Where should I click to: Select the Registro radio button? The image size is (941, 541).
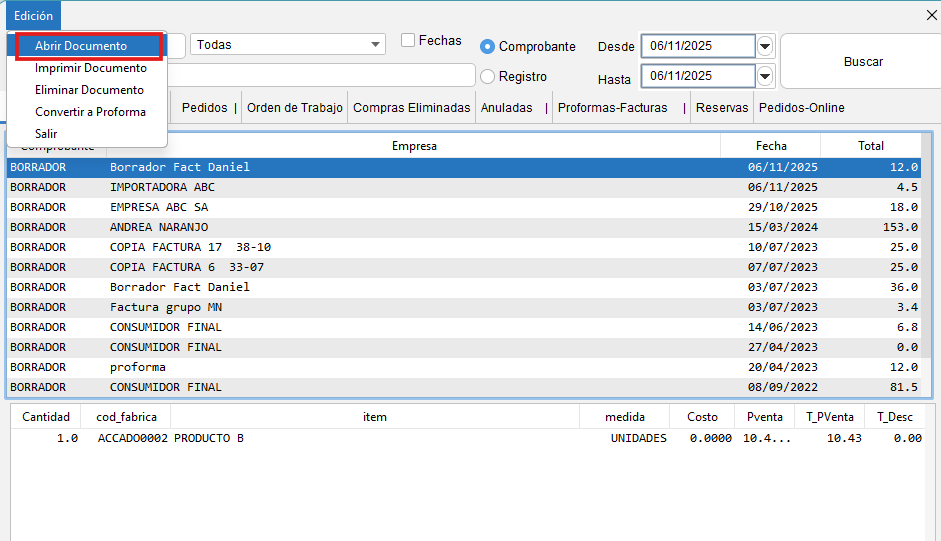coord(488,77)
